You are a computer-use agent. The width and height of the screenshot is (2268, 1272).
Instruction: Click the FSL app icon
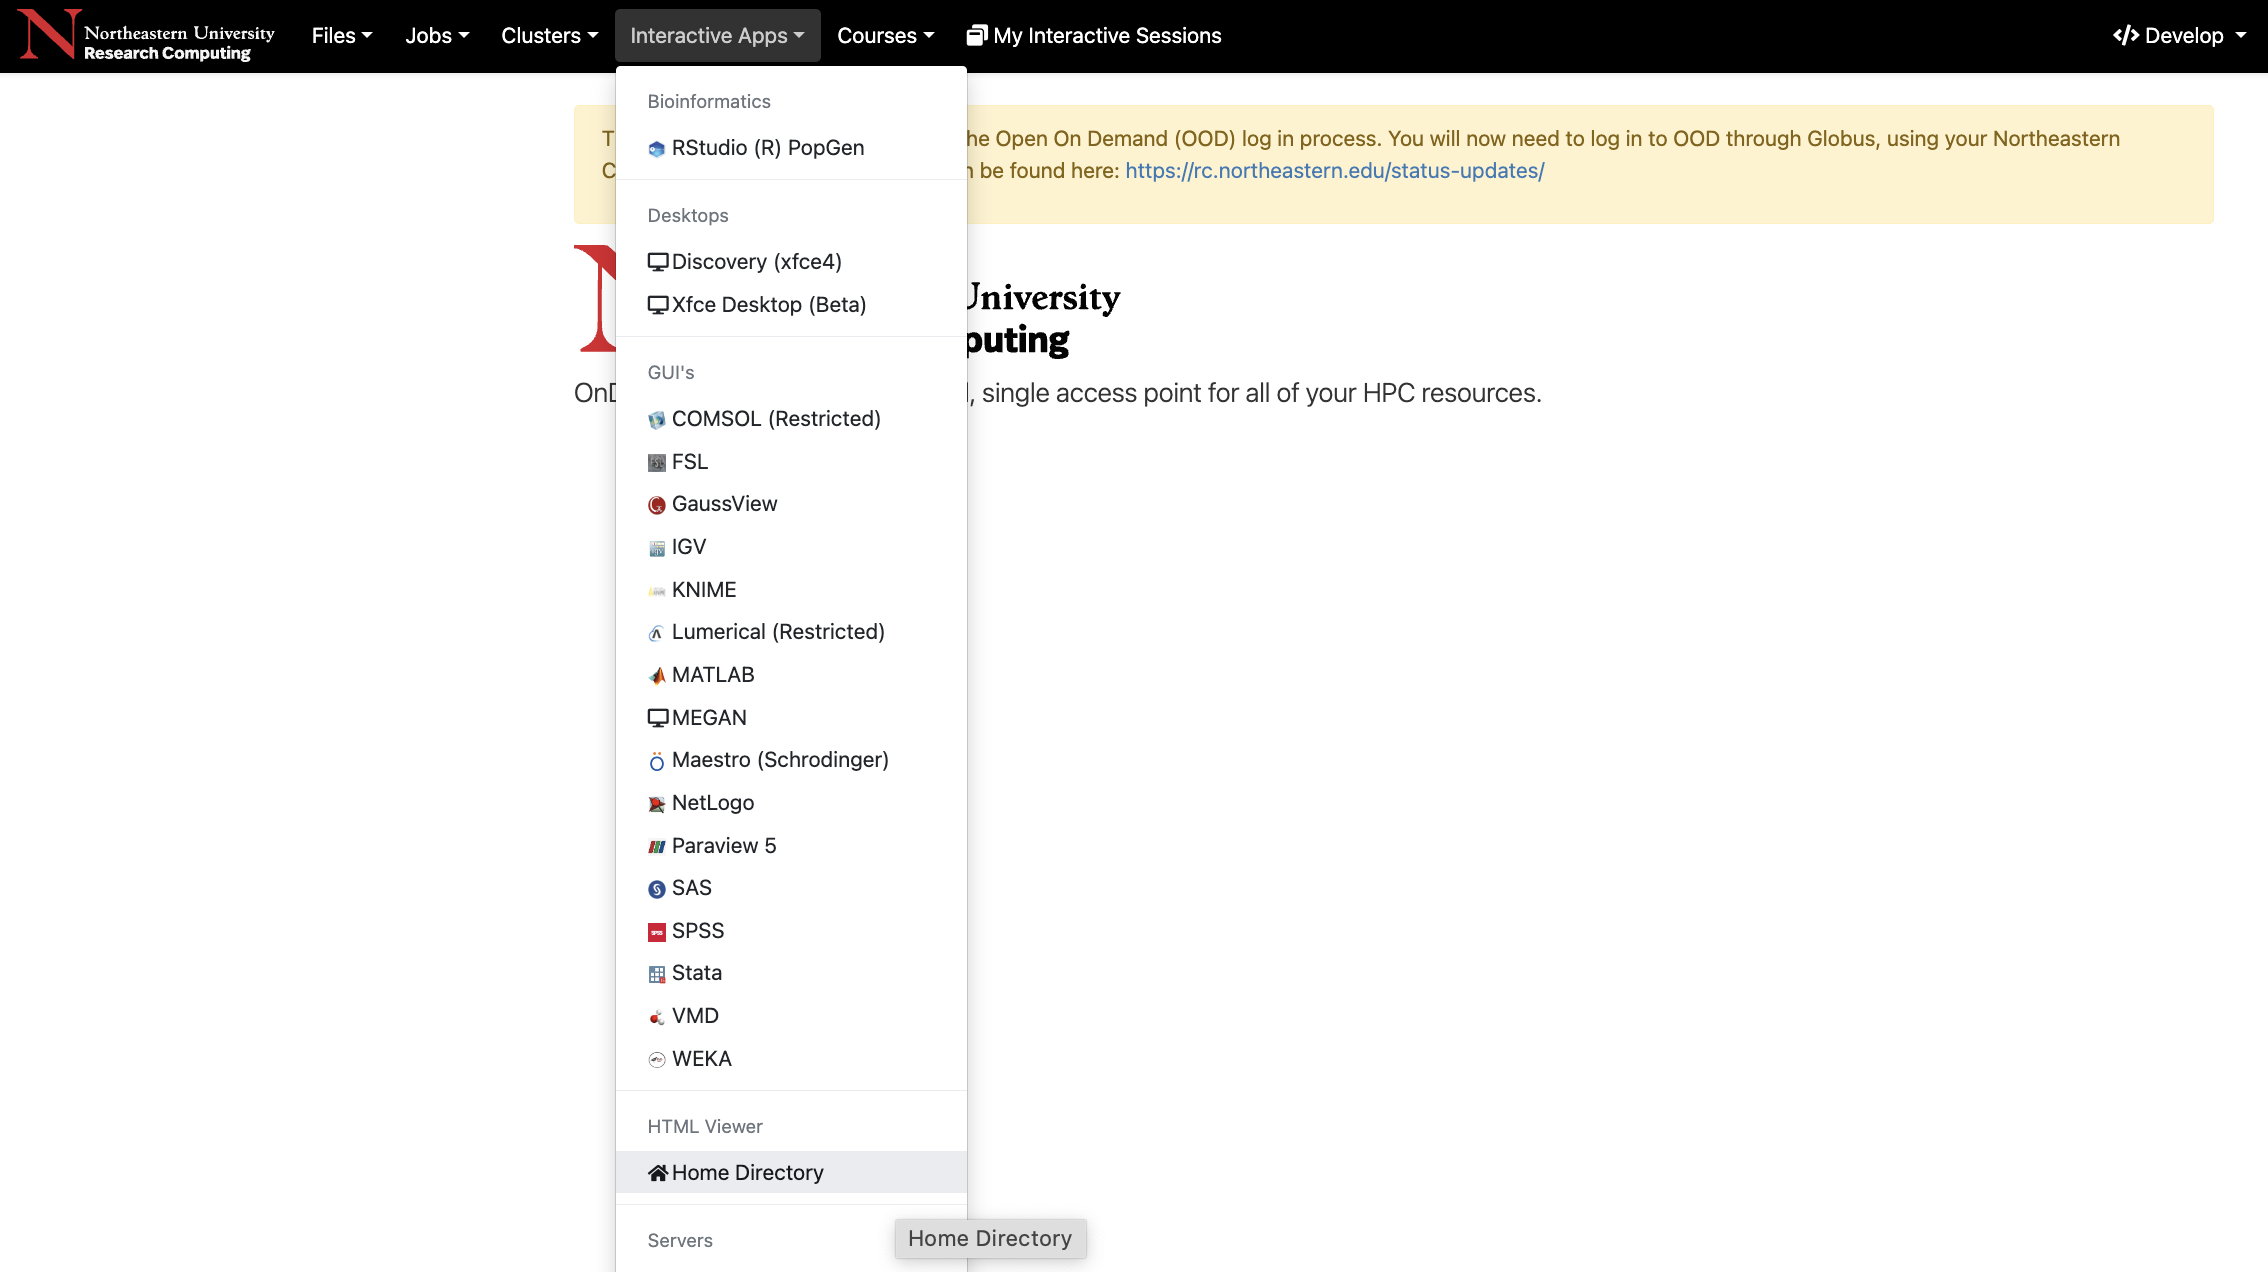pos(657,463)
